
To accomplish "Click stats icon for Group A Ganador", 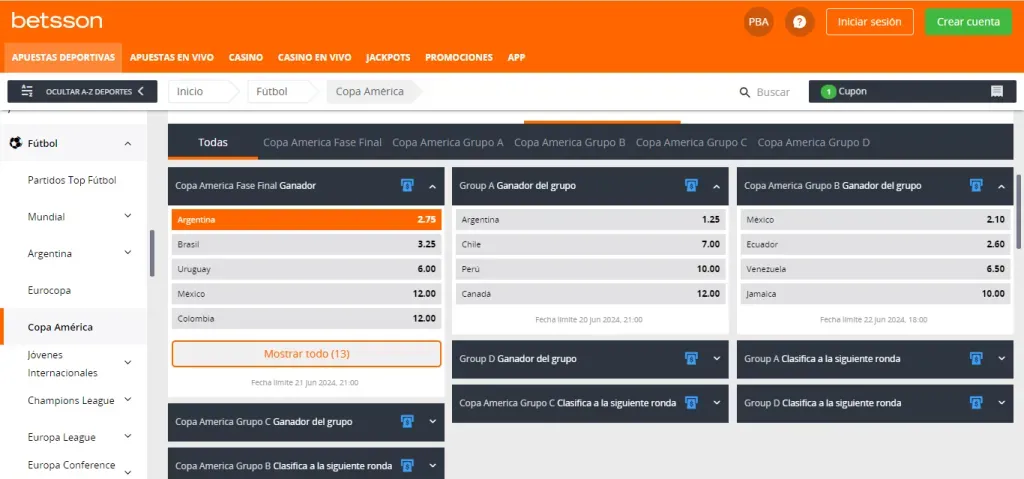I will click(x=691, y=186).
